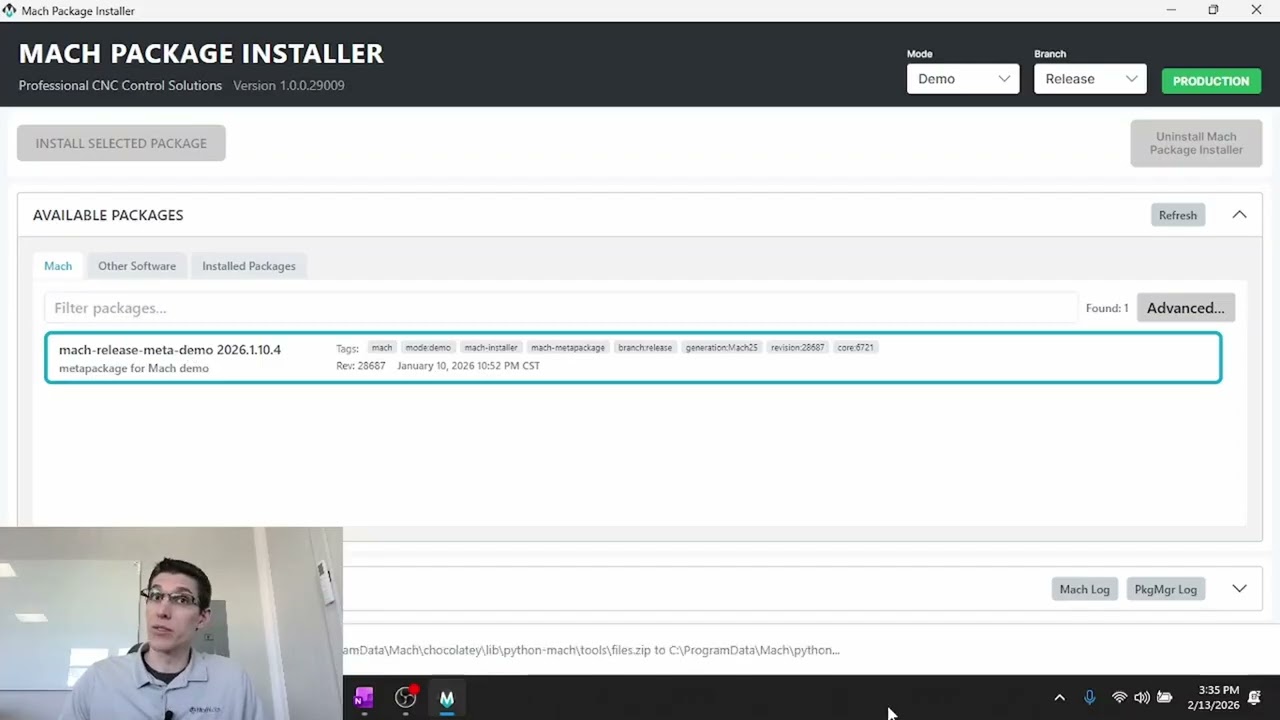Click the Version 1.0.0.29009 text

pos(289,86)
